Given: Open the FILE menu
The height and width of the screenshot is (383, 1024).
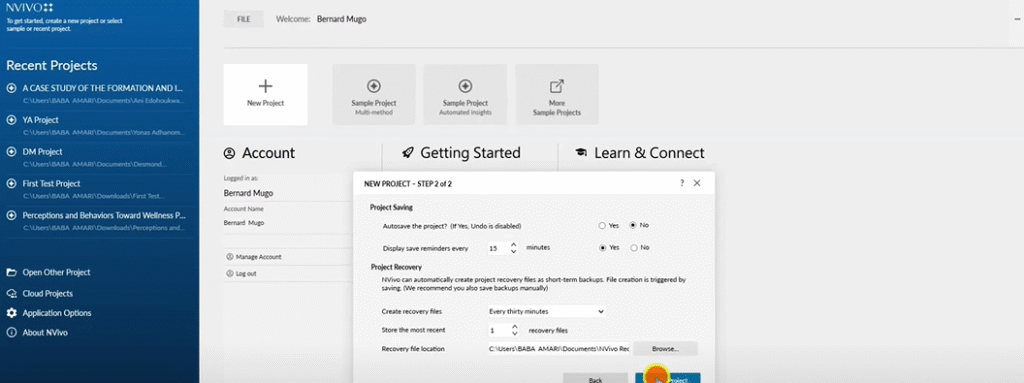Looking at the screenshot, I should [x=244, y=19].
